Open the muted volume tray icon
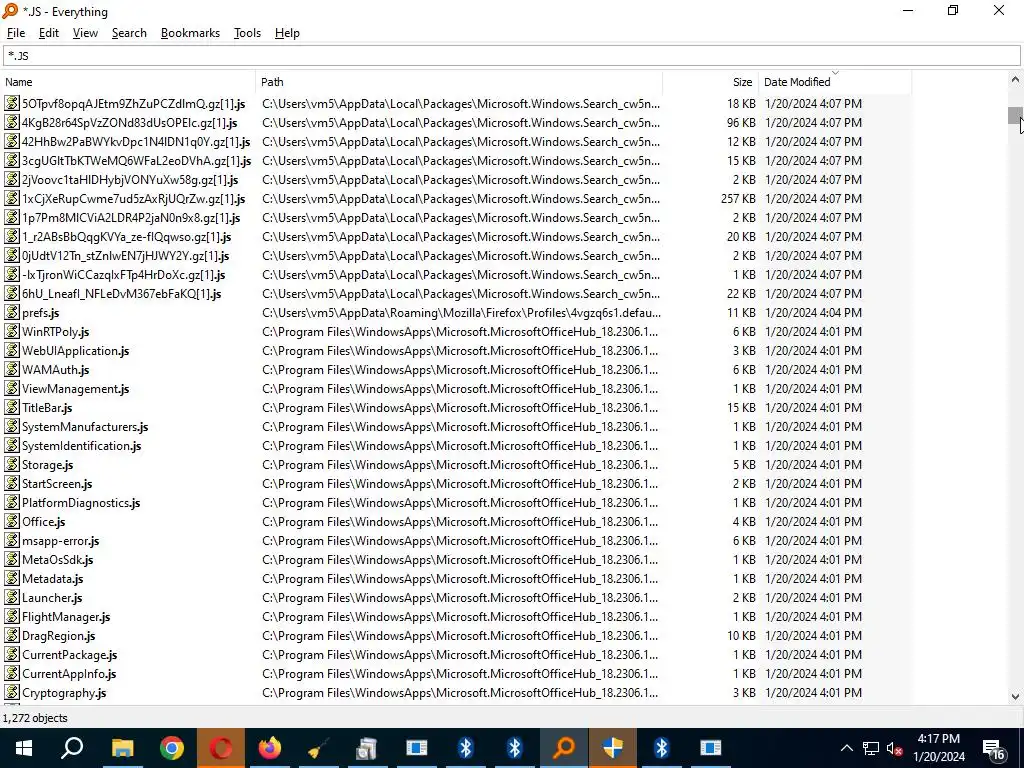The width and height of the screenshot is (1024, 768). 894,748
